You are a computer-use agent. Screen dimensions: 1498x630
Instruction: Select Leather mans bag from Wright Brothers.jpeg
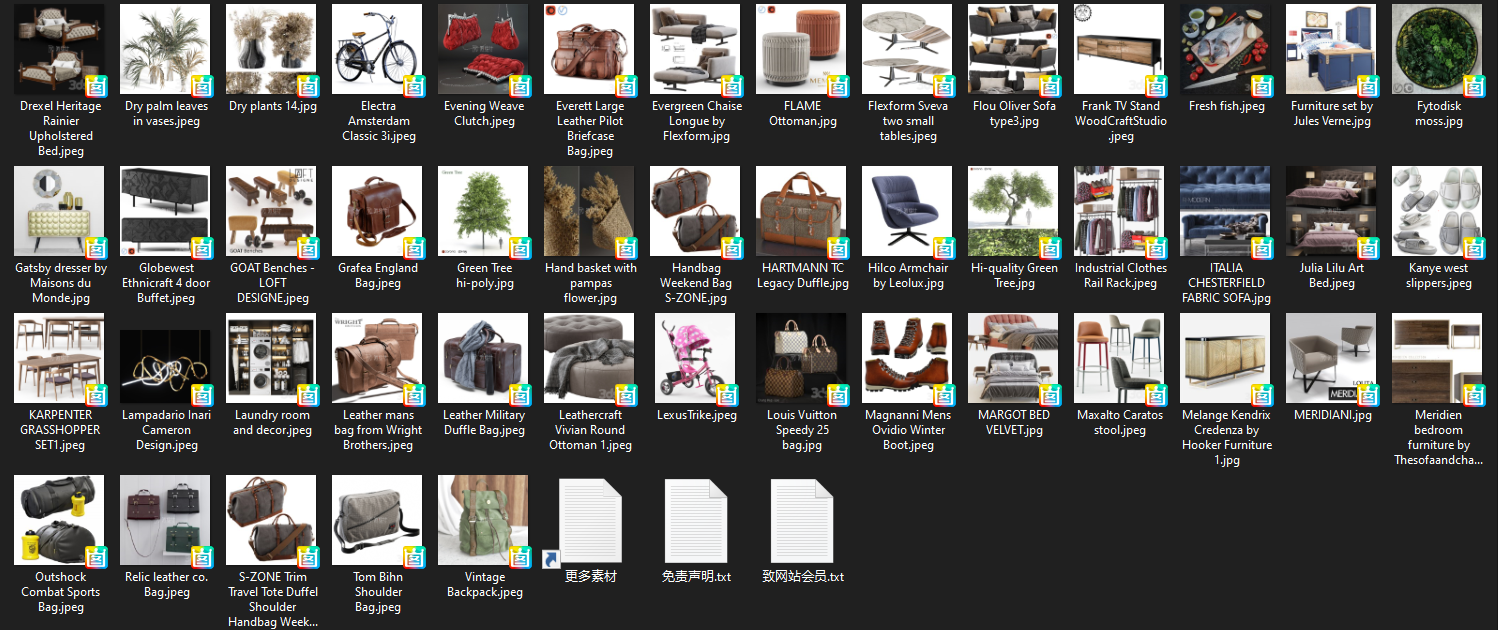tap(378, 358)
